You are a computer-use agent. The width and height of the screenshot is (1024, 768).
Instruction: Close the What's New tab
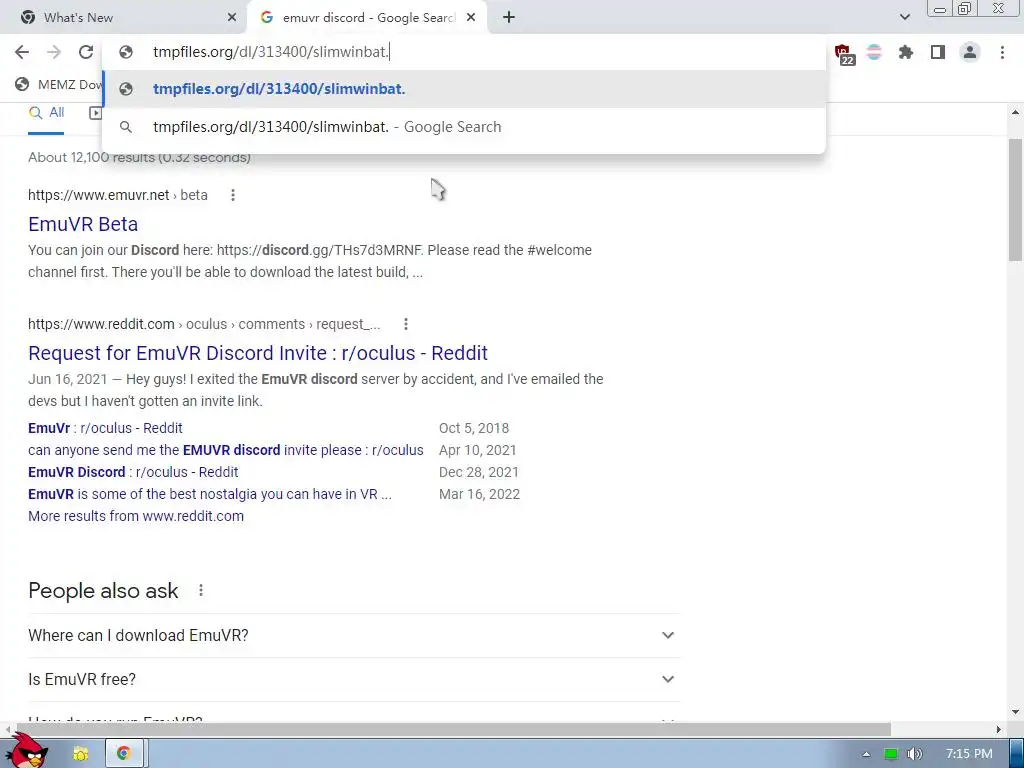[x=232, y=18]
